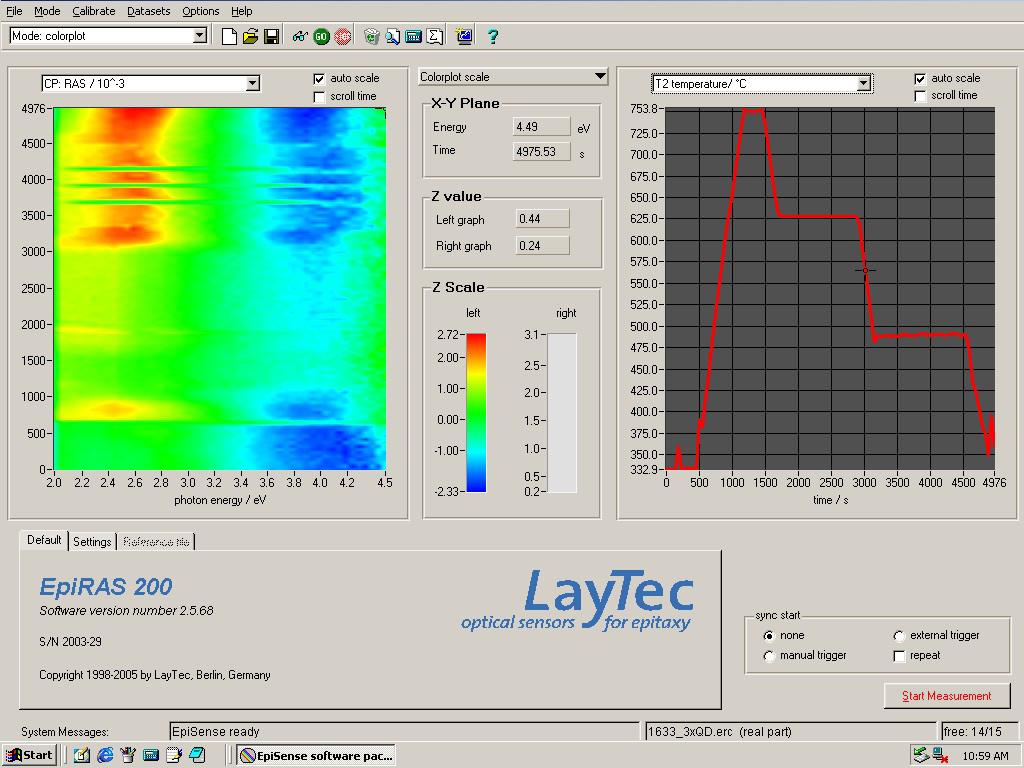Click the taskbar clock showing 10:59 AM
1024x768 pixels.
[985, 756]
